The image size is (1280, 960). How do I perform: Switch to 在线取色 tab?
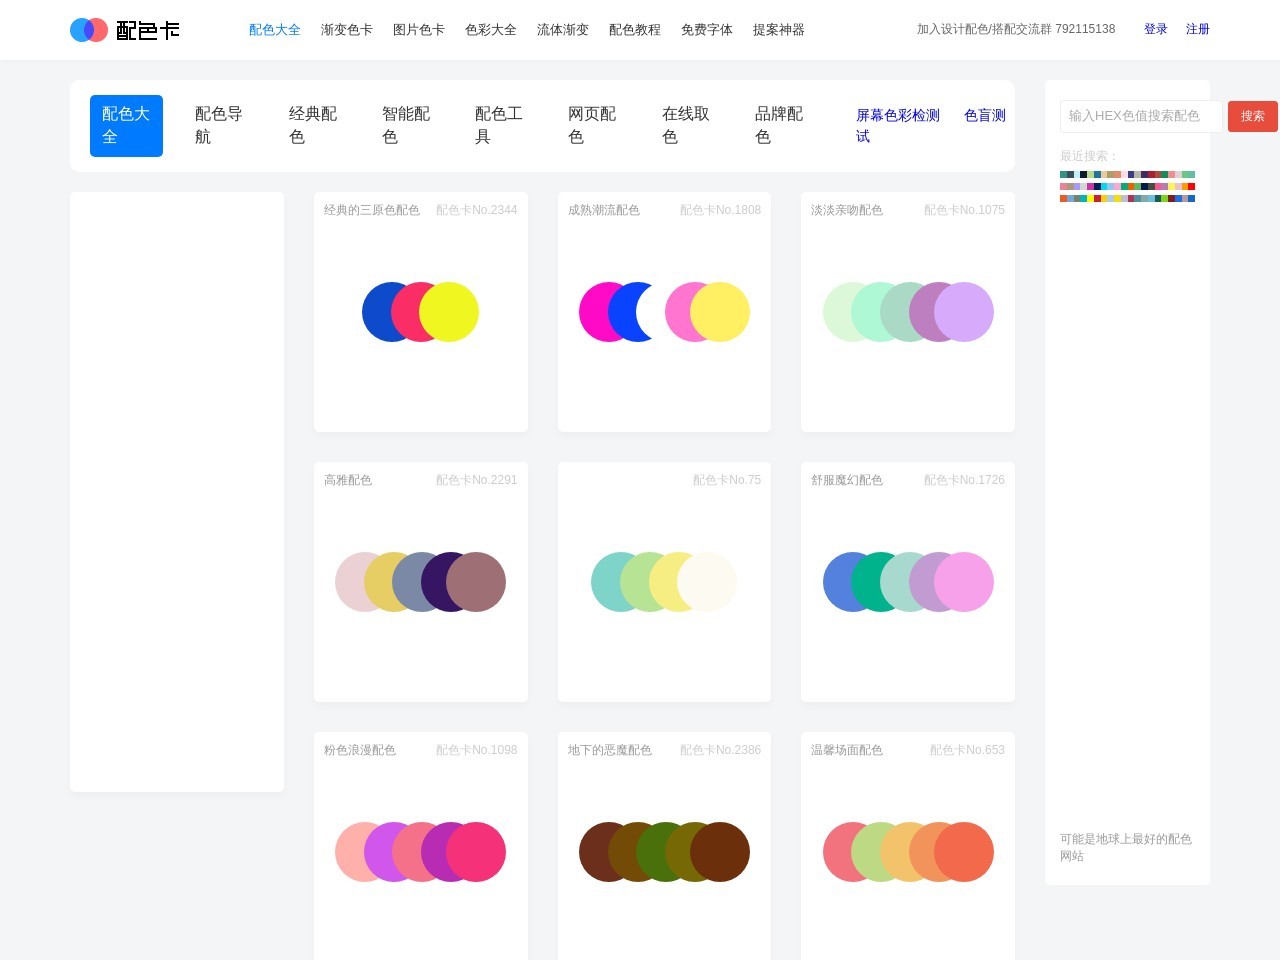pos(686,126)
